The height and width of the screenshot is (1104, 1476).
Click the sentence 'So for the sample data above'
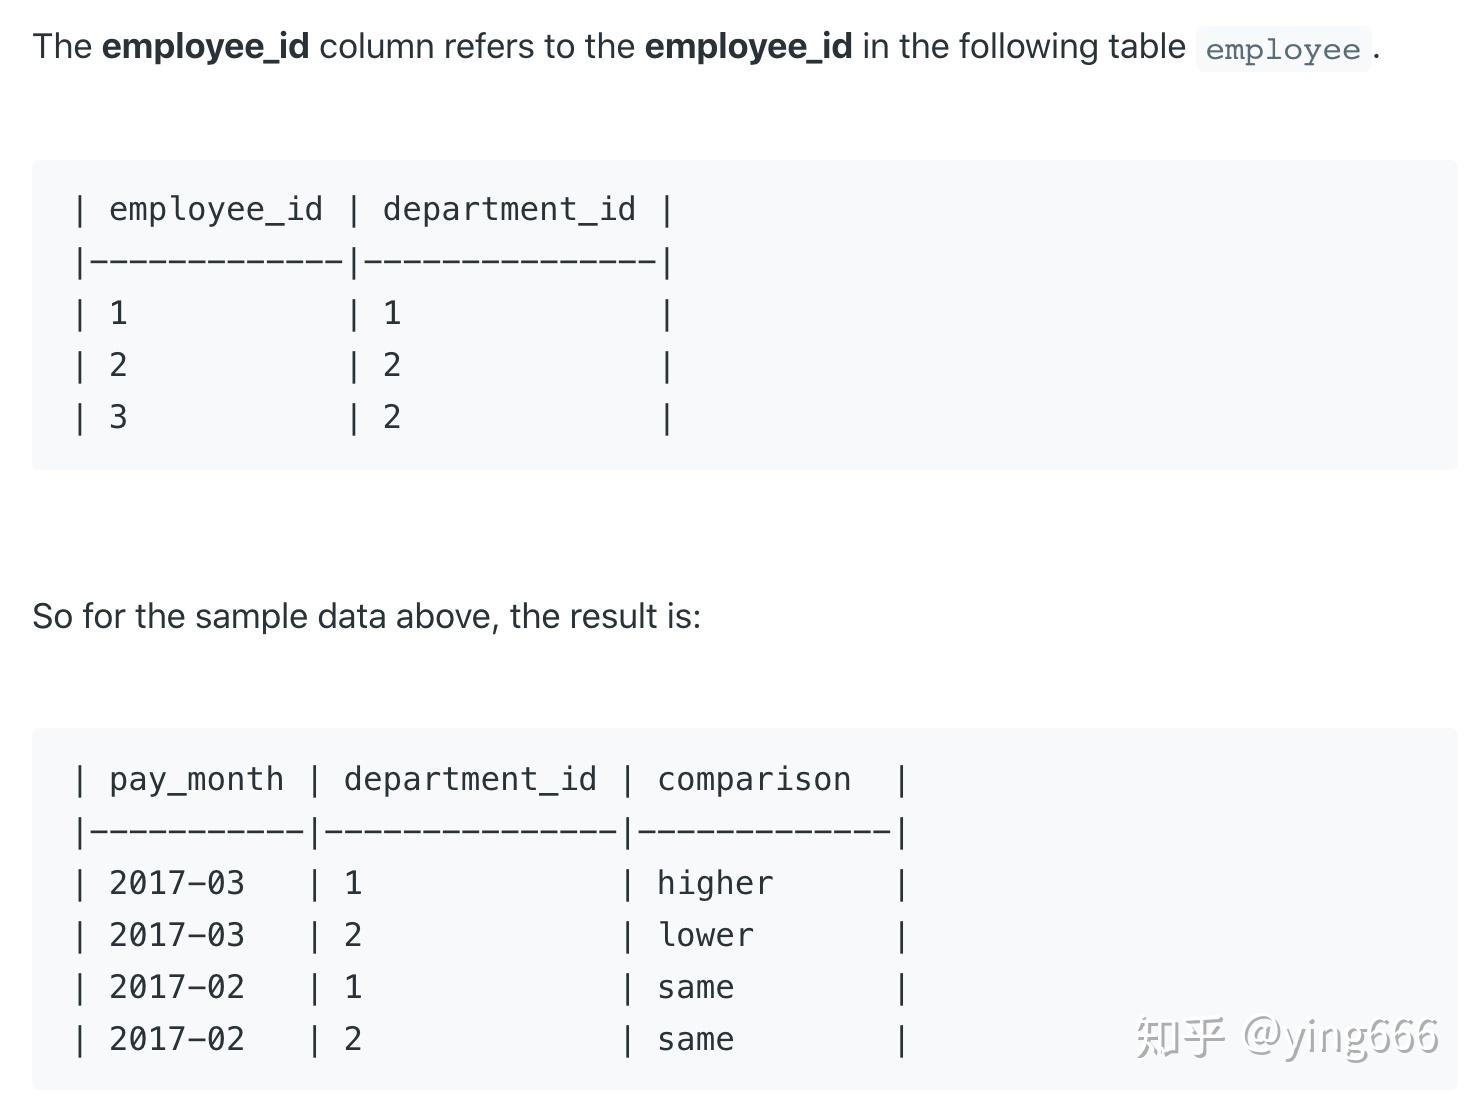(x=366, y=616)
